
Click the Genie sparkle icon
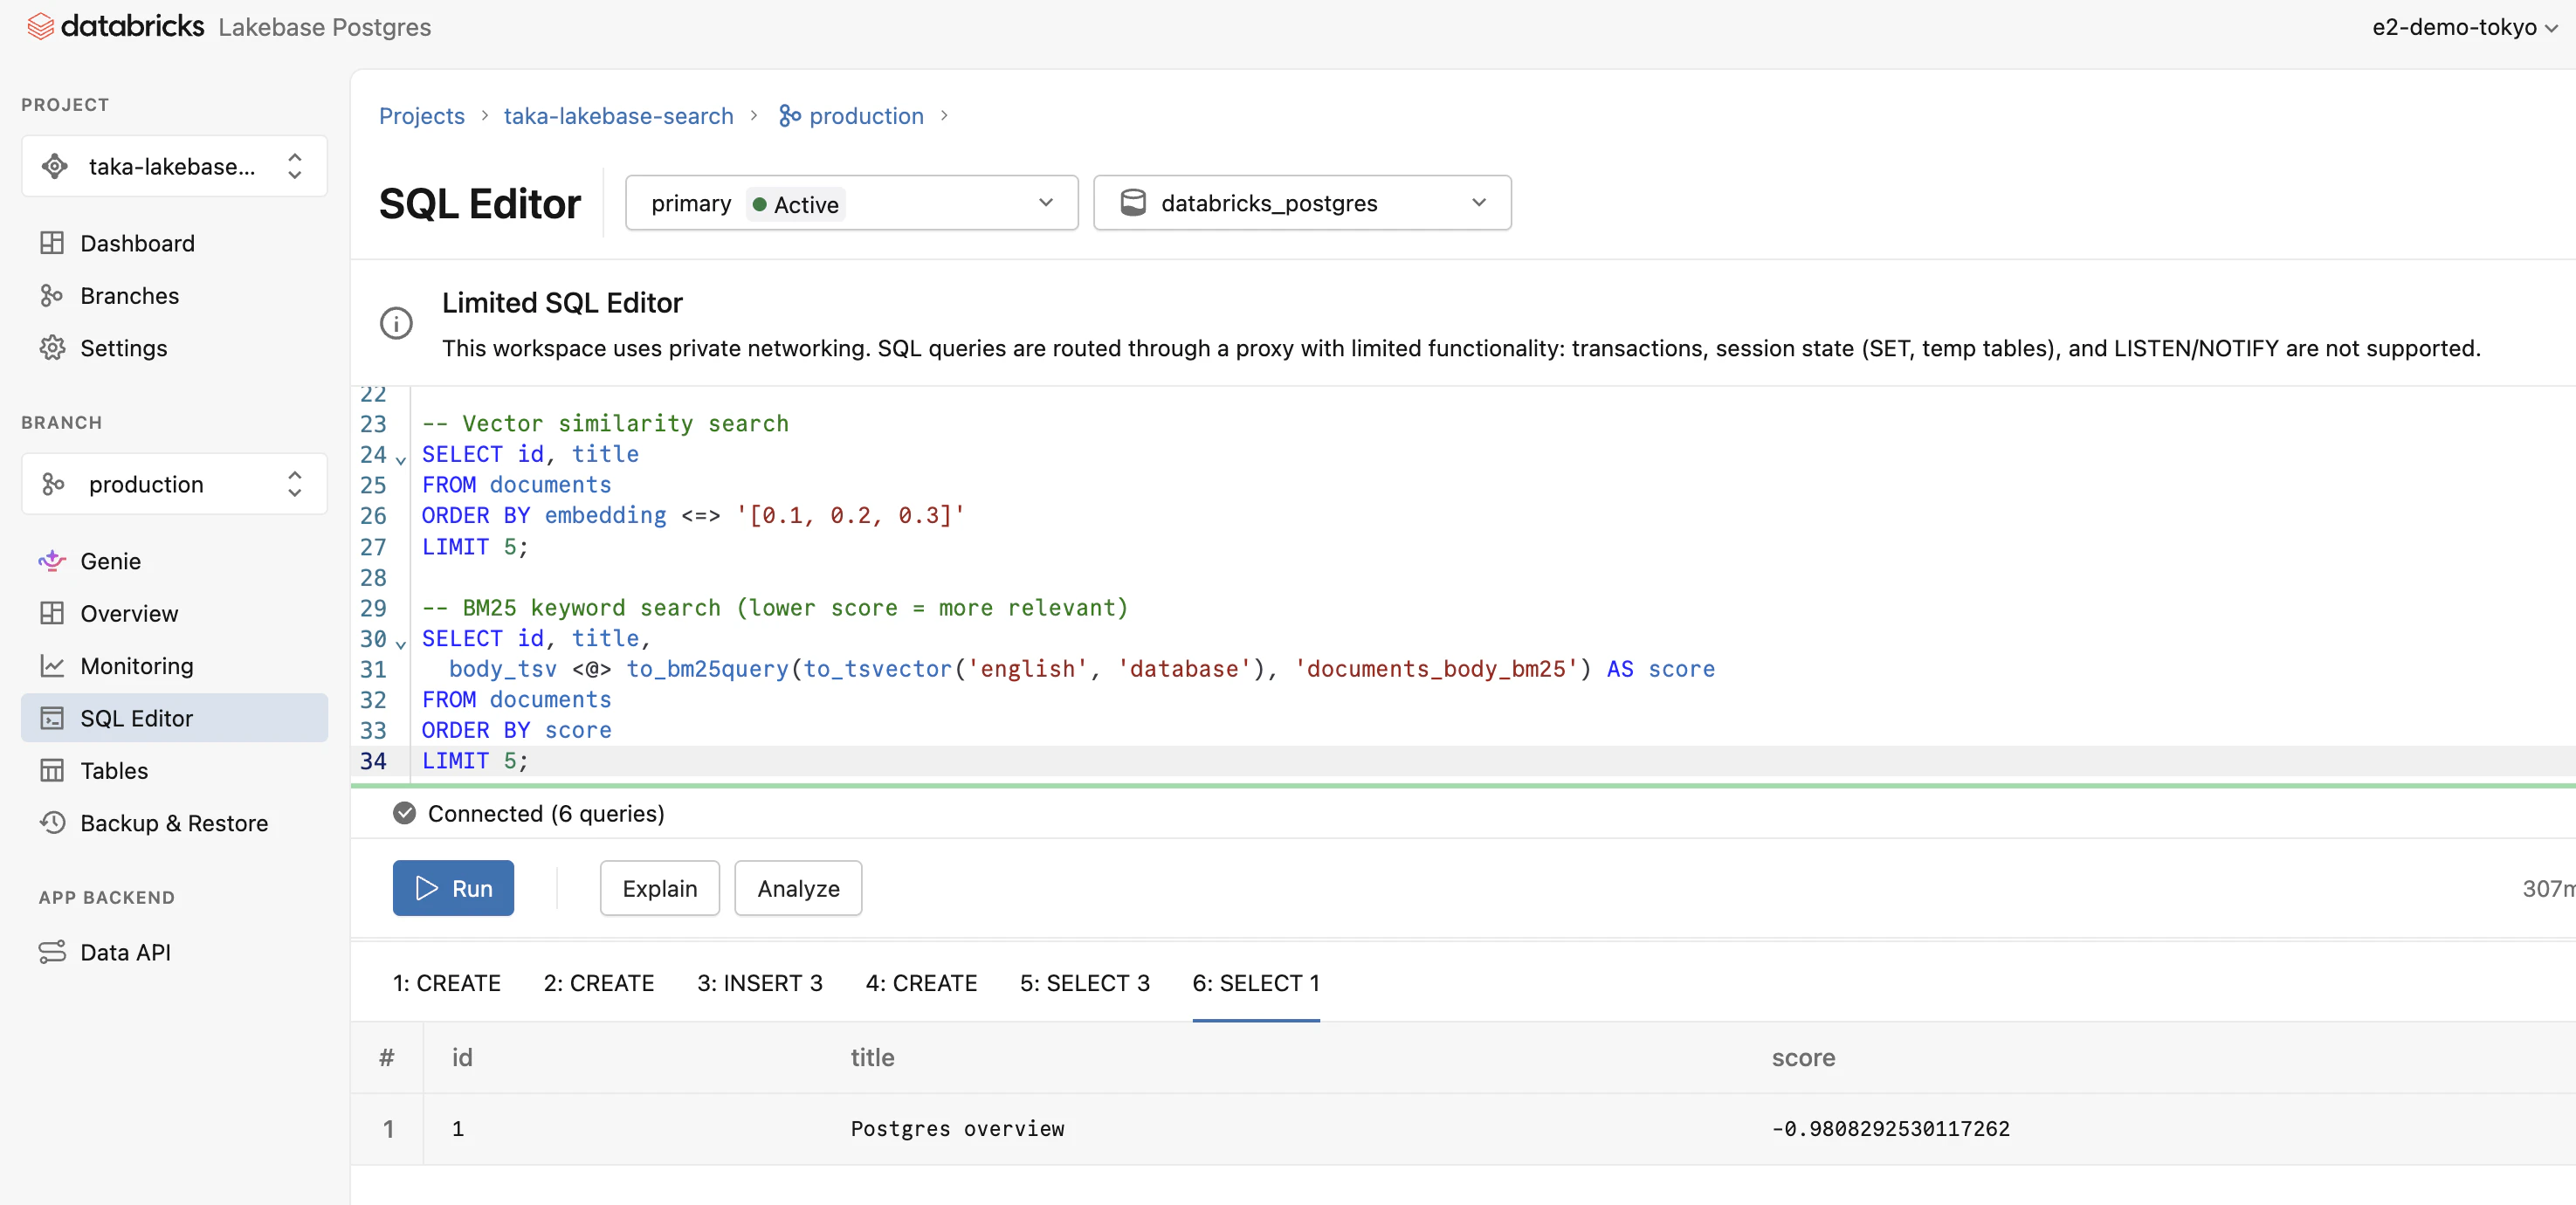point(52,561)
